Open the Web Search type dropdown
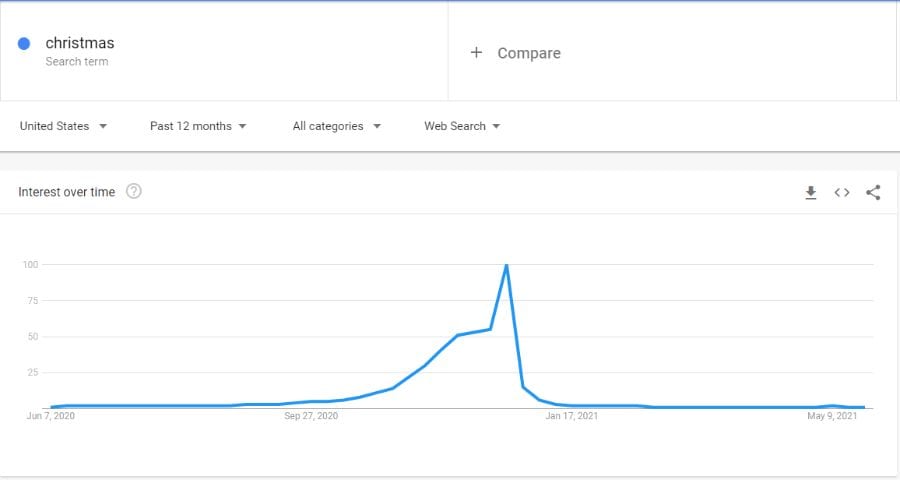900x480 pixels. (x=462, y=126)
